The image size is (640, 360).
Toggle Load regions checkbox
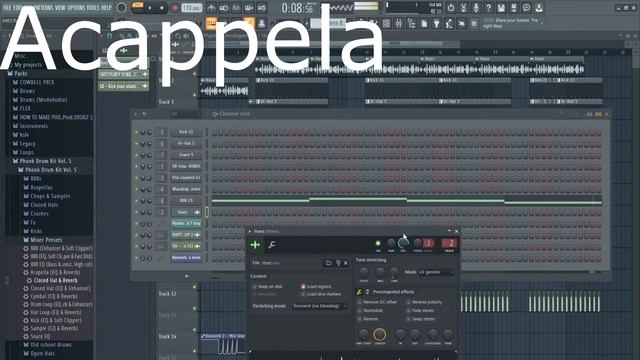click(303, 287)
